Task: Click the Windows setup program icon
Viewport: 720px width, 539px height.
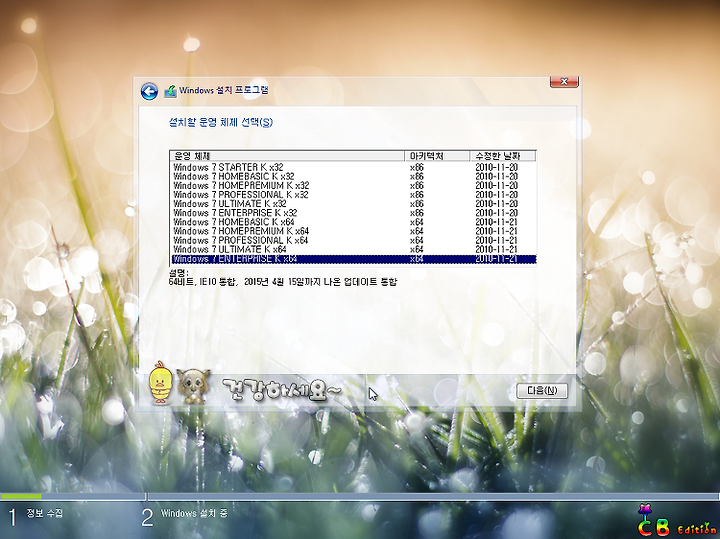Action: point(170,91)
